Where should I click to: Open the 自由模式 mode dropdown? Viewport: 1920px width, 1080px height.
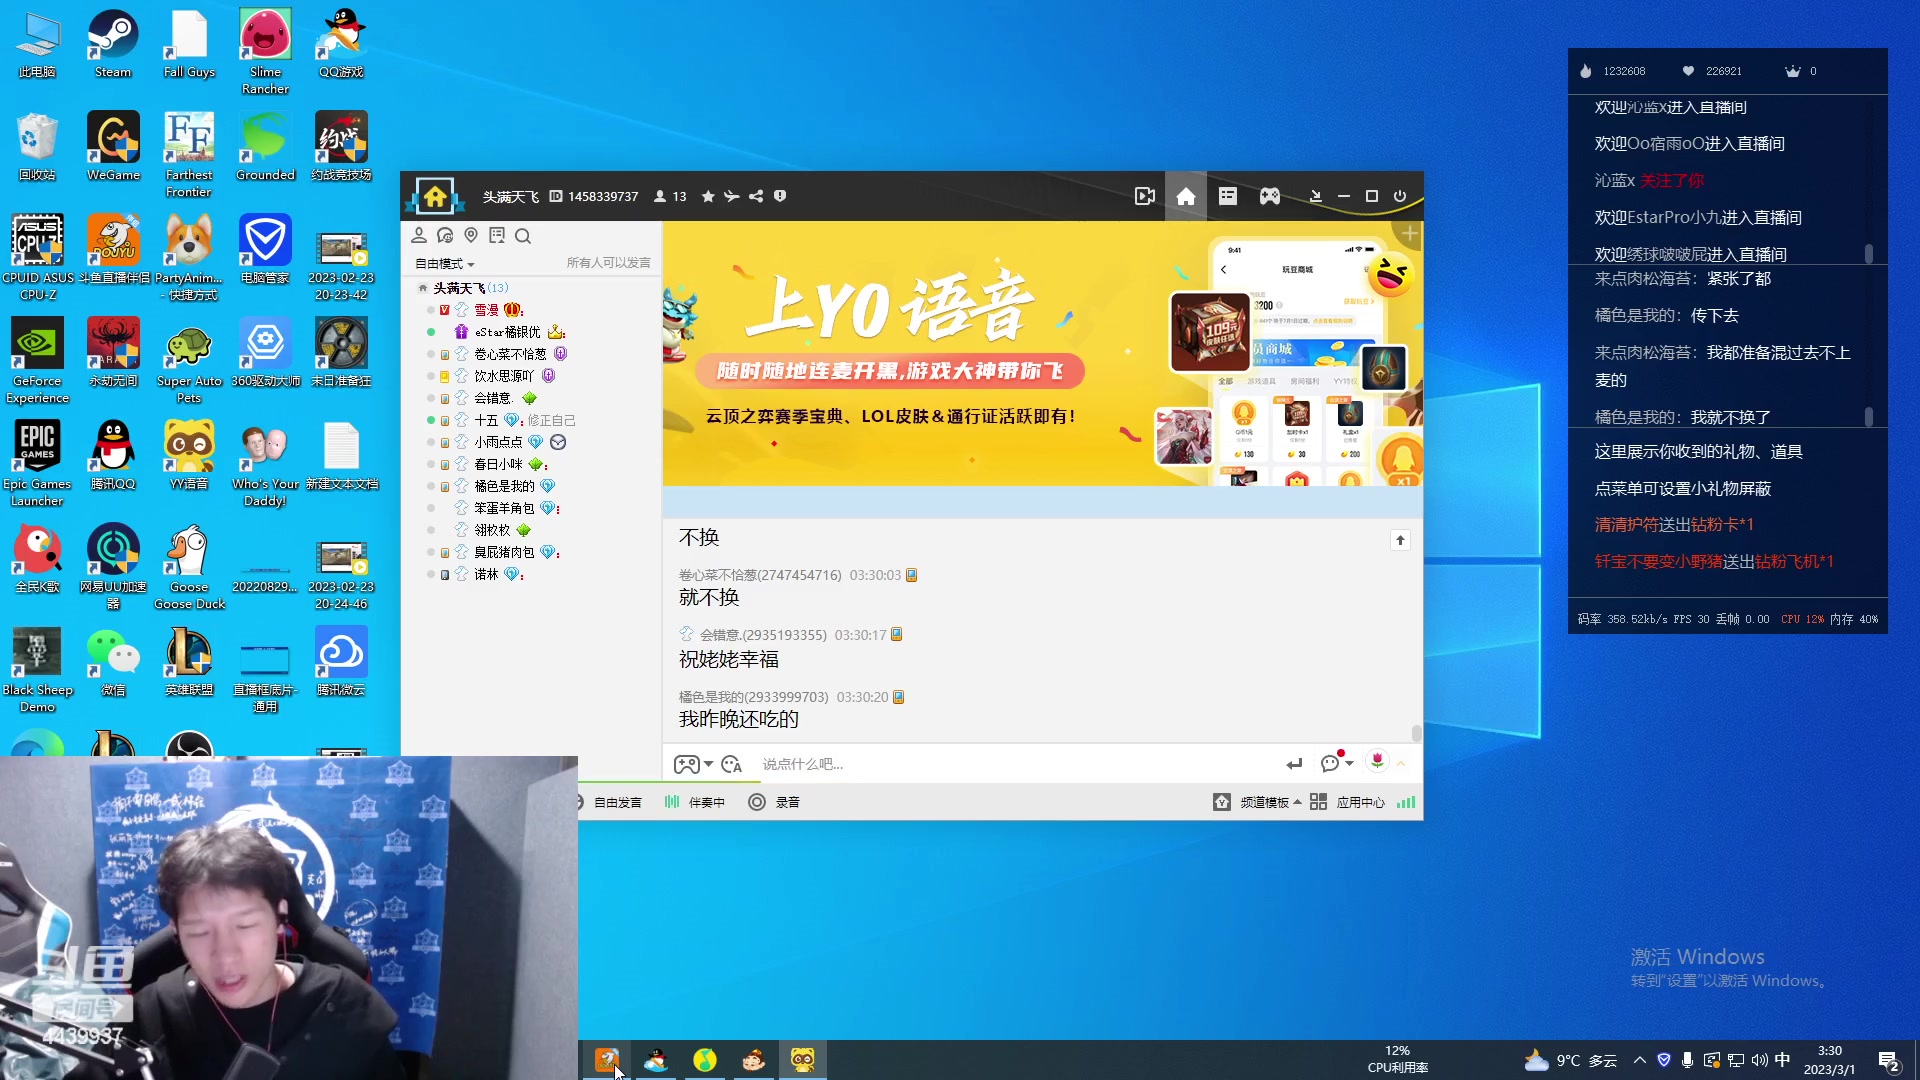[x=445, y=264]
